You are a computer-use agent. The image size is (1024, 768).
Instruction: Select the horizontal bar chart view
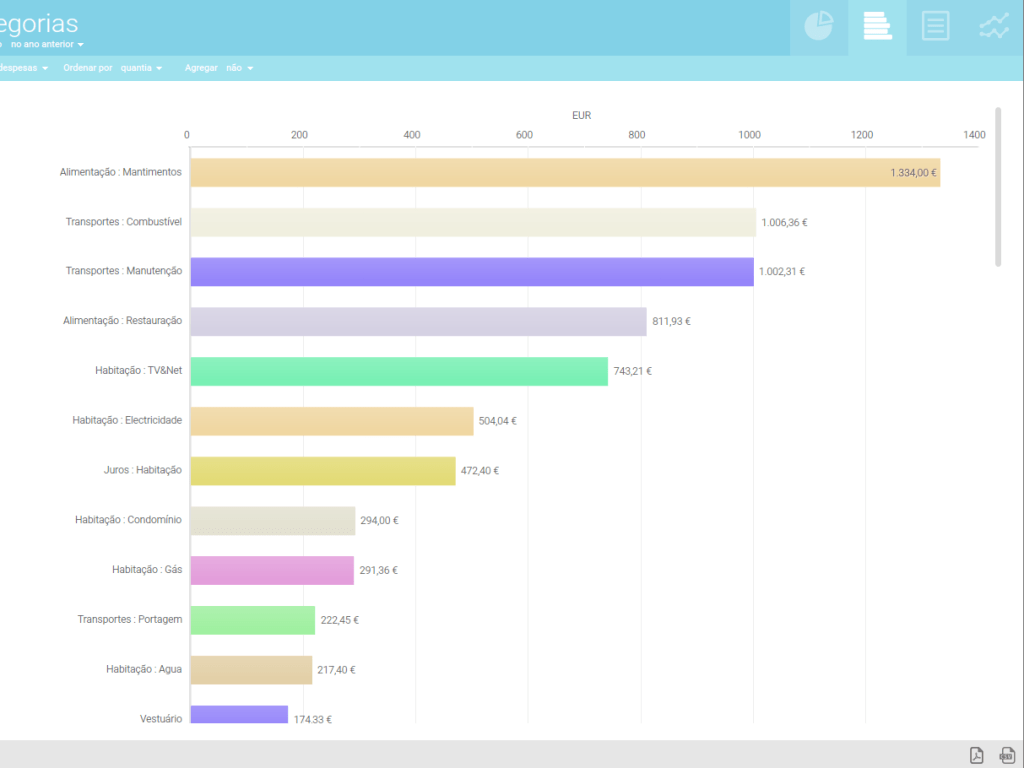point(877,27)
